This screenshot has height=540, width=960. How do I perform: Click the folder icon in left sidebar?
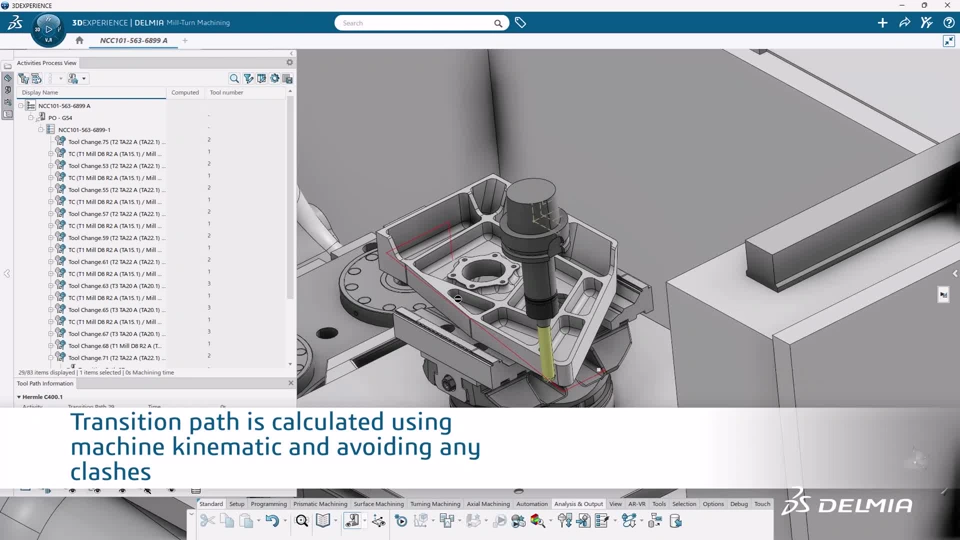(x=7, y=66)
